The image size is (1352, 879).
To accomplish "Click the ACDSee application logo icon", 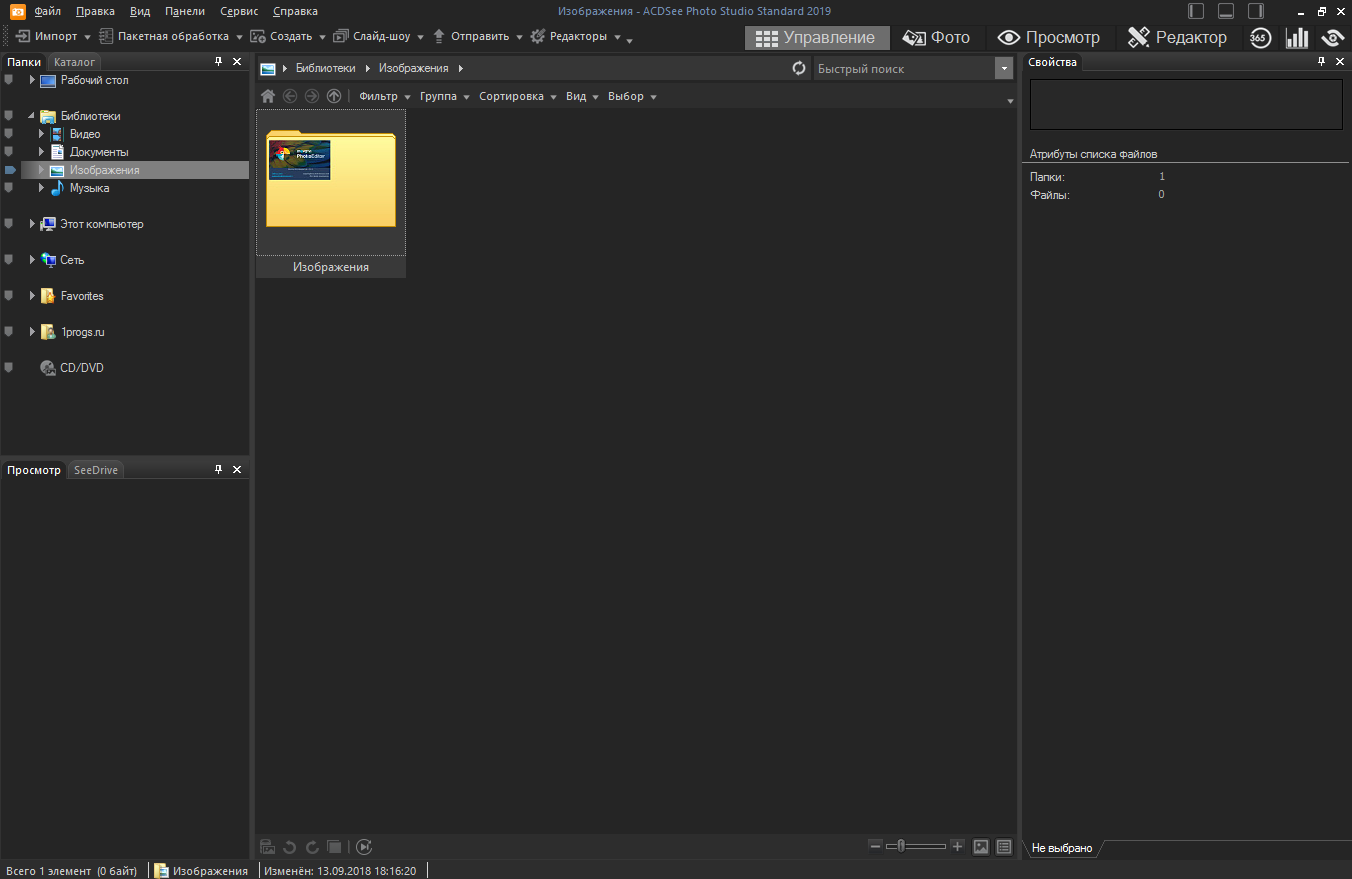I will 17,11.
